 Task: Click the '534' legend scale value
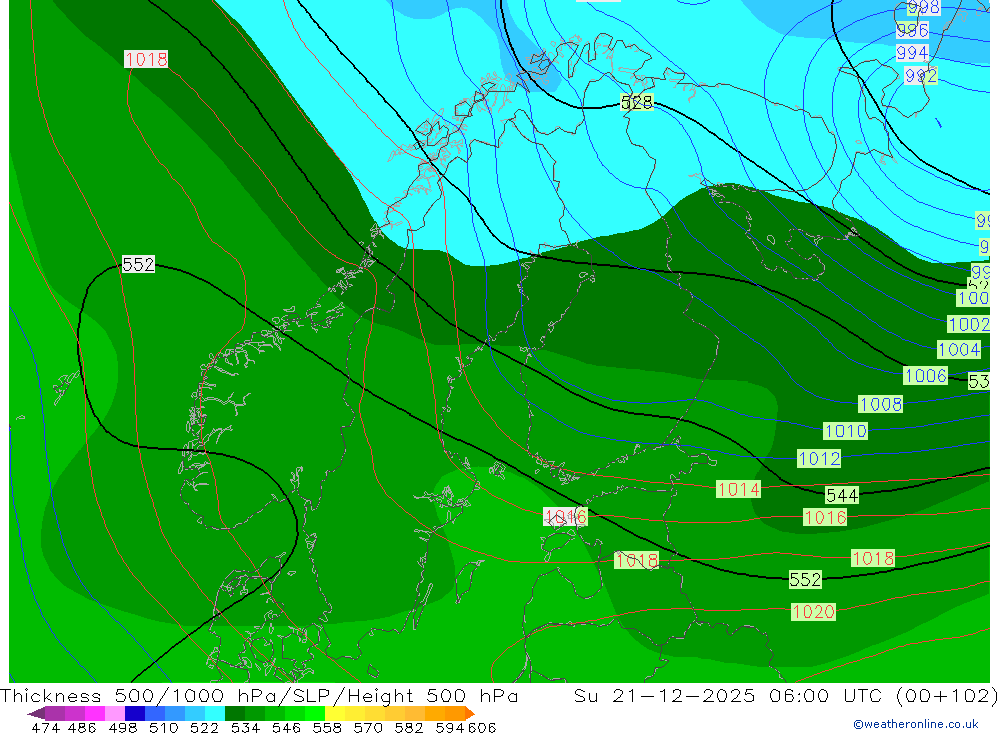point(246,727)
